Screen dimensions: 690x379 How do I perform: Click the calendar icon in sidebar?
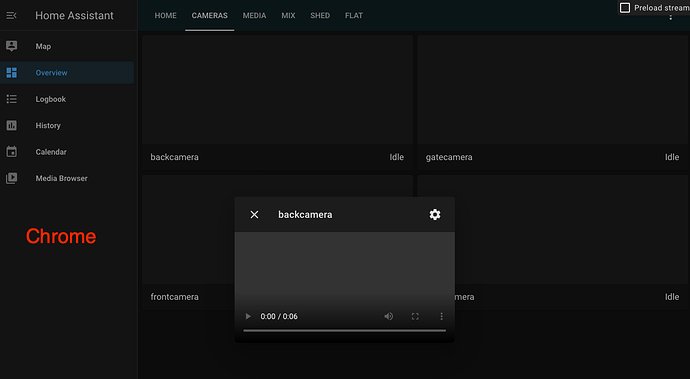click(11, 152)
